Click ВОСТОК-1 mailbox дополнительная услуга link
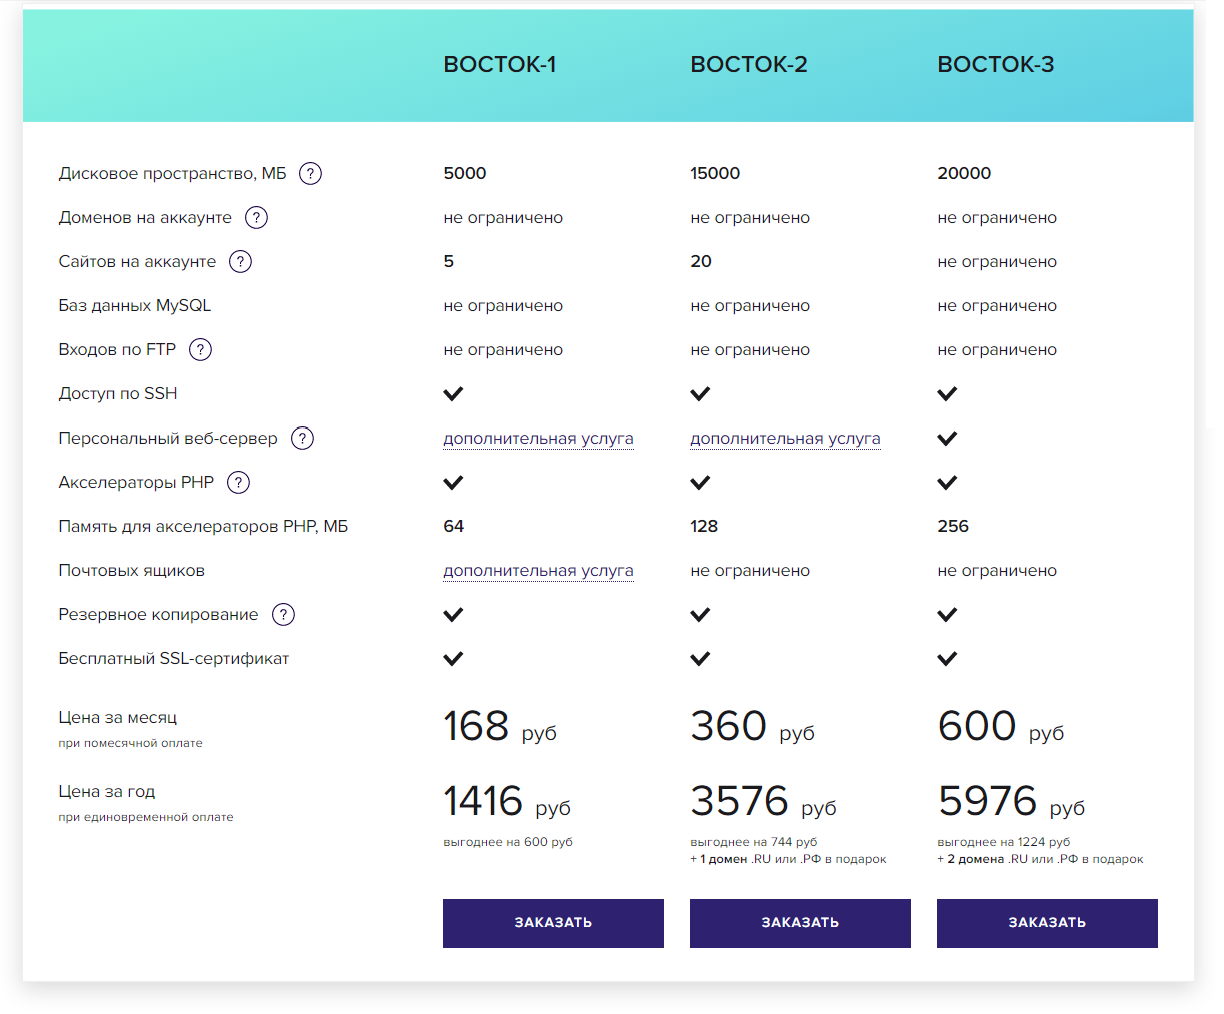Image resolution: width=1224 pixels, height=1014 pixels. (538, 570)
